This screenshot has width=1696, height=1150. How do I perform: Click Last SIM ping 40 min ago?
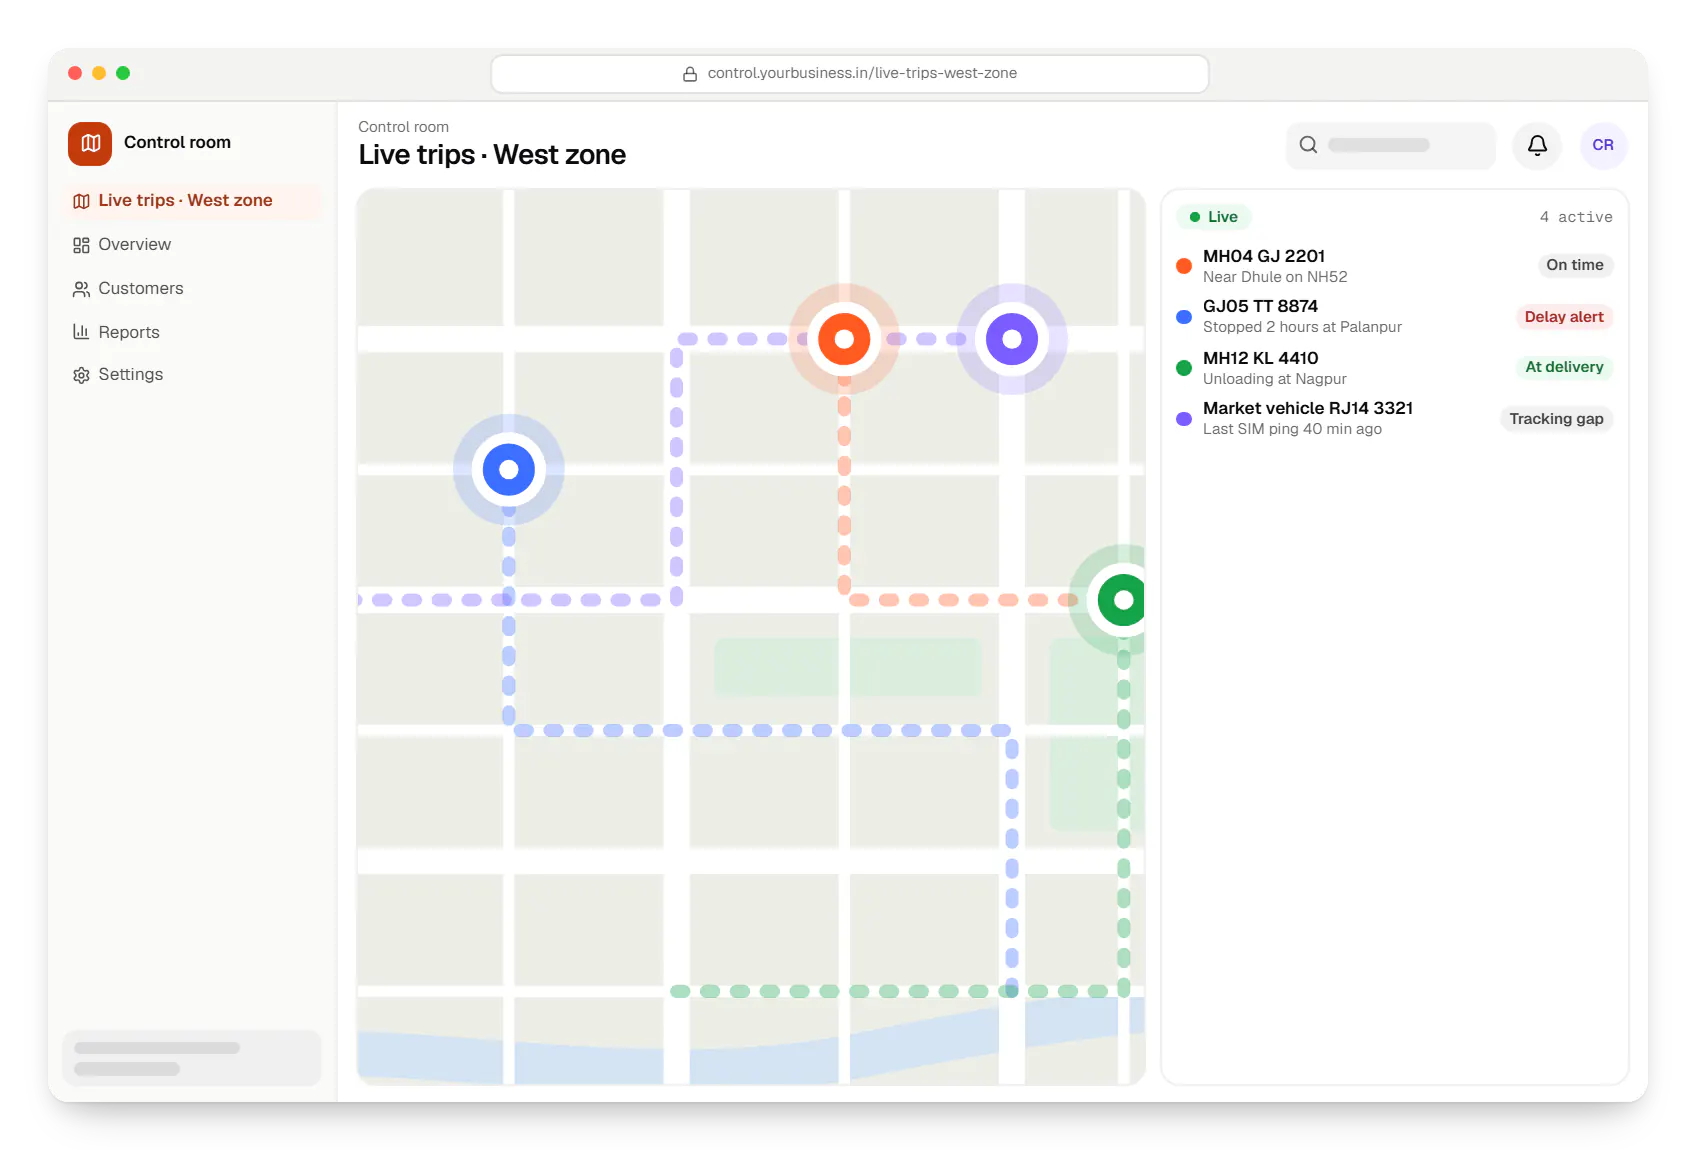(1292, 429)
